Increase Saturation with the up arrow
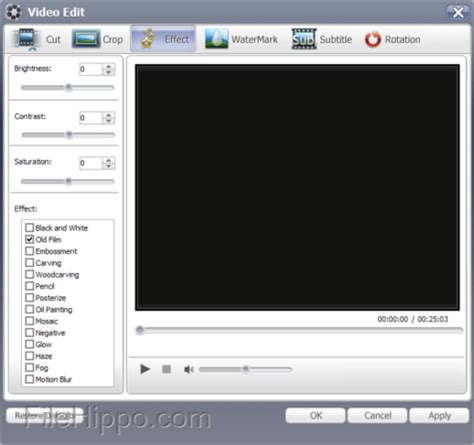474x445 pixels. click(x=109, y=160)
